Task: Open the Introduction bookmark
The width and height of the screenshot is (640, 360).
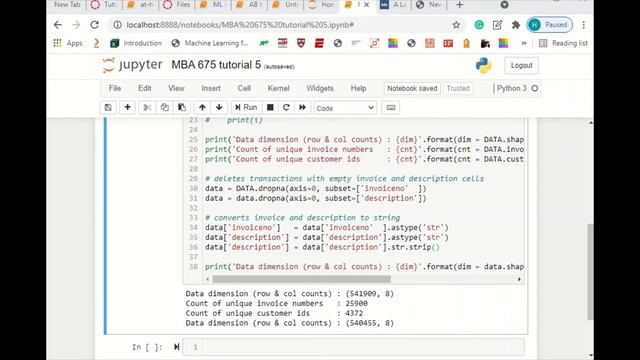Action: click(136, 43)
